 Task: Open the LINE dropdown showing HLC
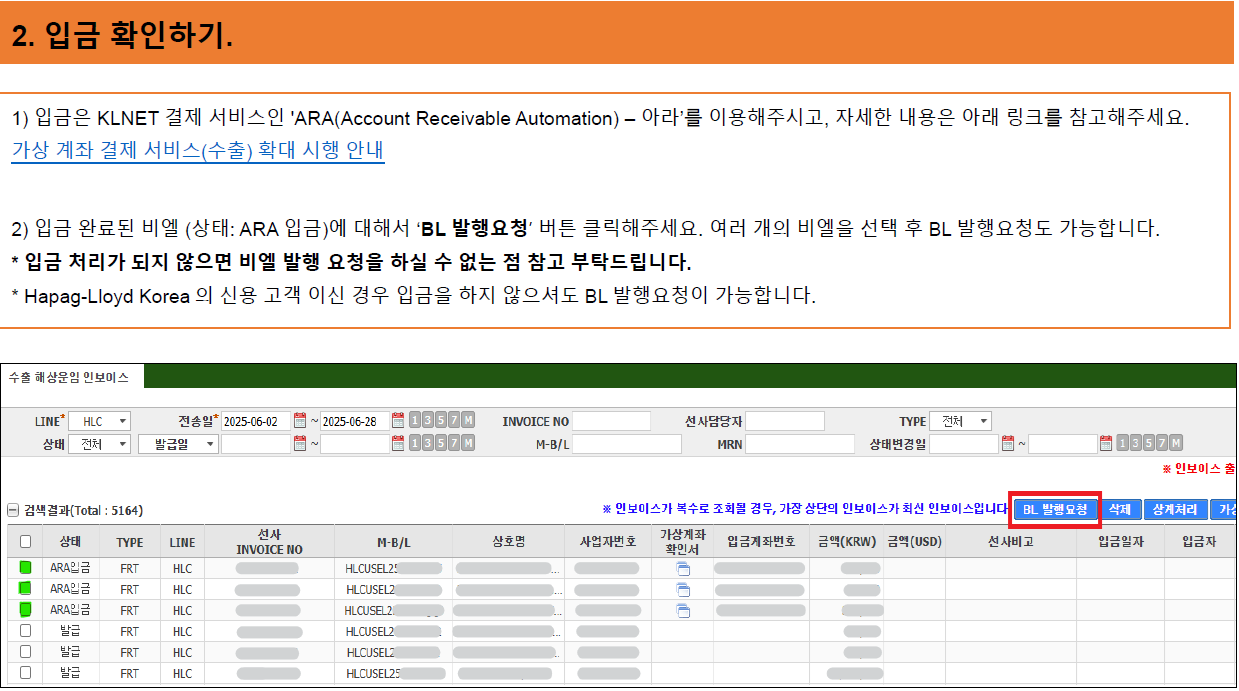100,419
